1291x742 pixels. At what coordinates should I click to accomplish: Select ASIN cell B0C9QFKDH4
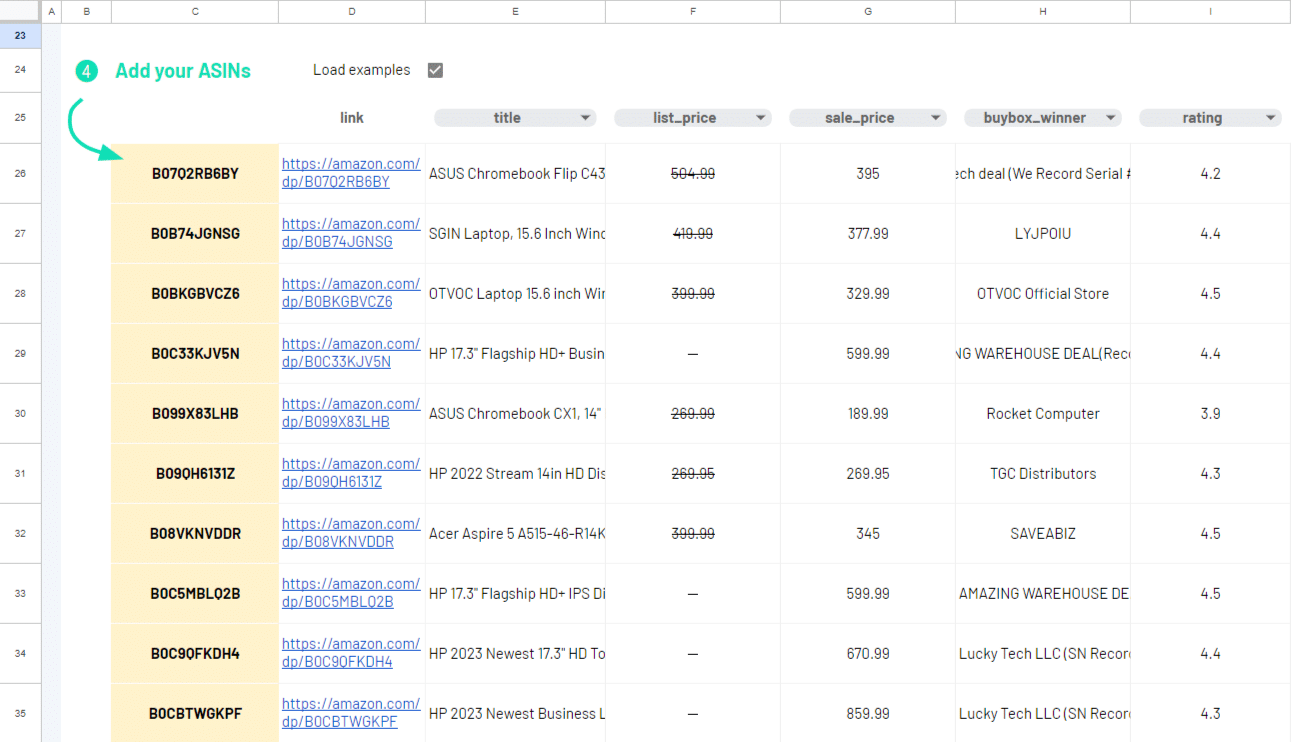pyautogui.click(x=195, y=654)
